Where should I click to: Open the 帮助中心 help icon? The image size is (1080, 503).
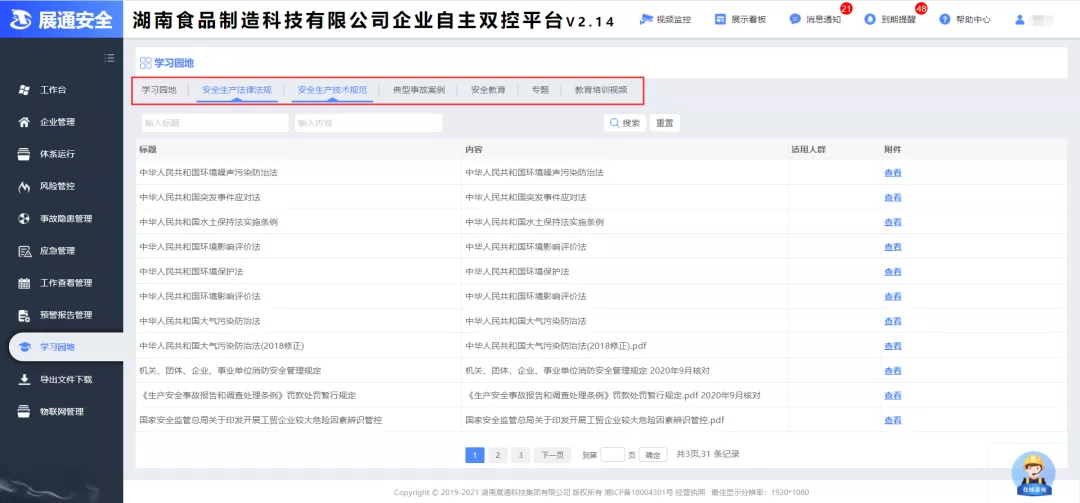tap(944, 19)
